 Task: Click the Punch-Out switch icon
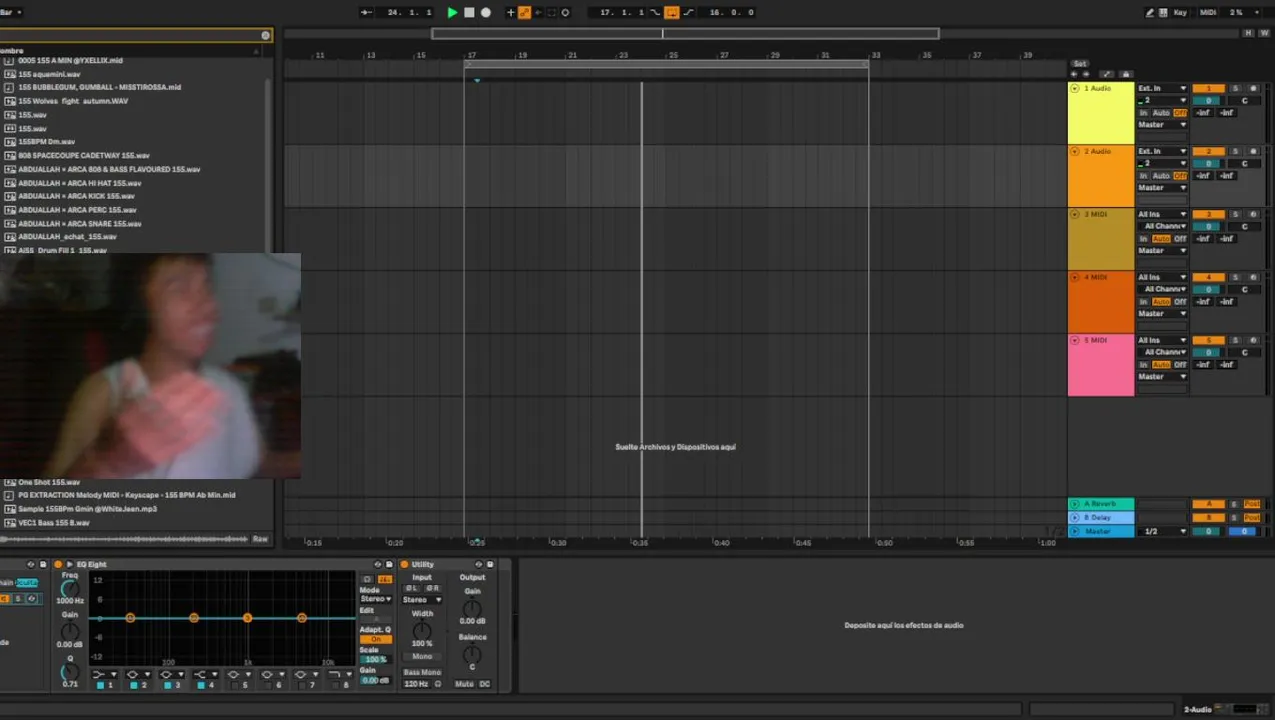click(x=688, y=12)
